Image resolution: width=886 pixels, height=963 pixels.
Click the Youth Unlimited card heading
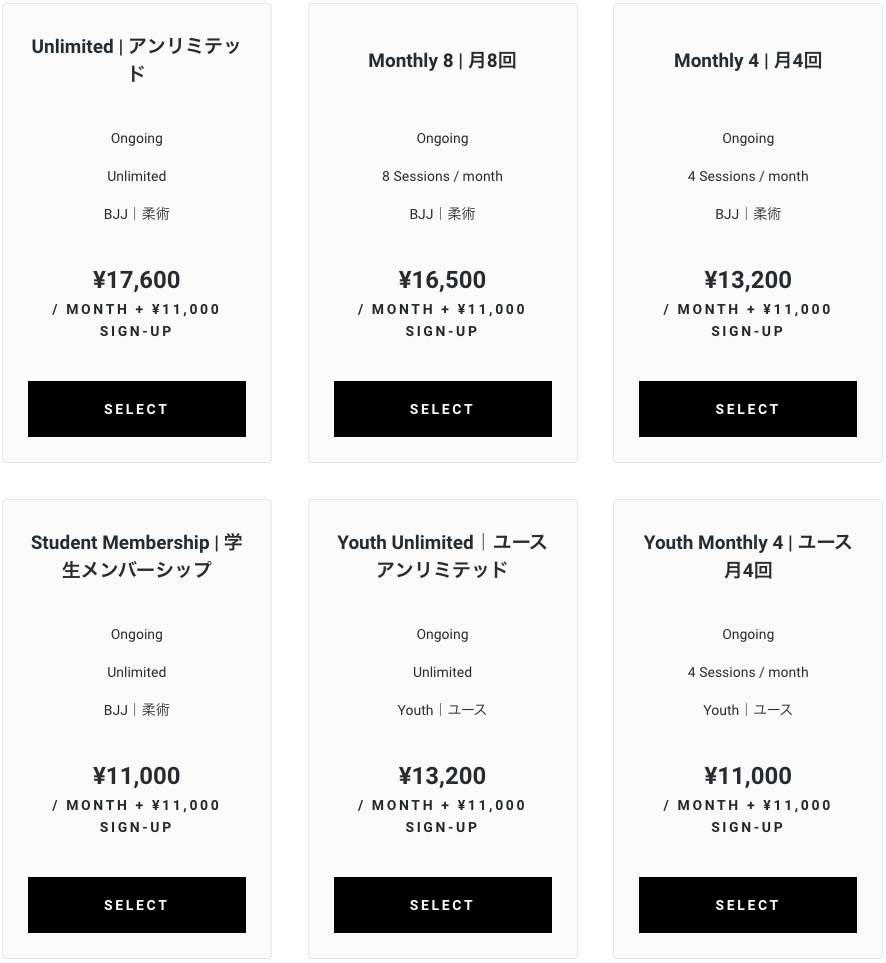(x=442, y=556)
